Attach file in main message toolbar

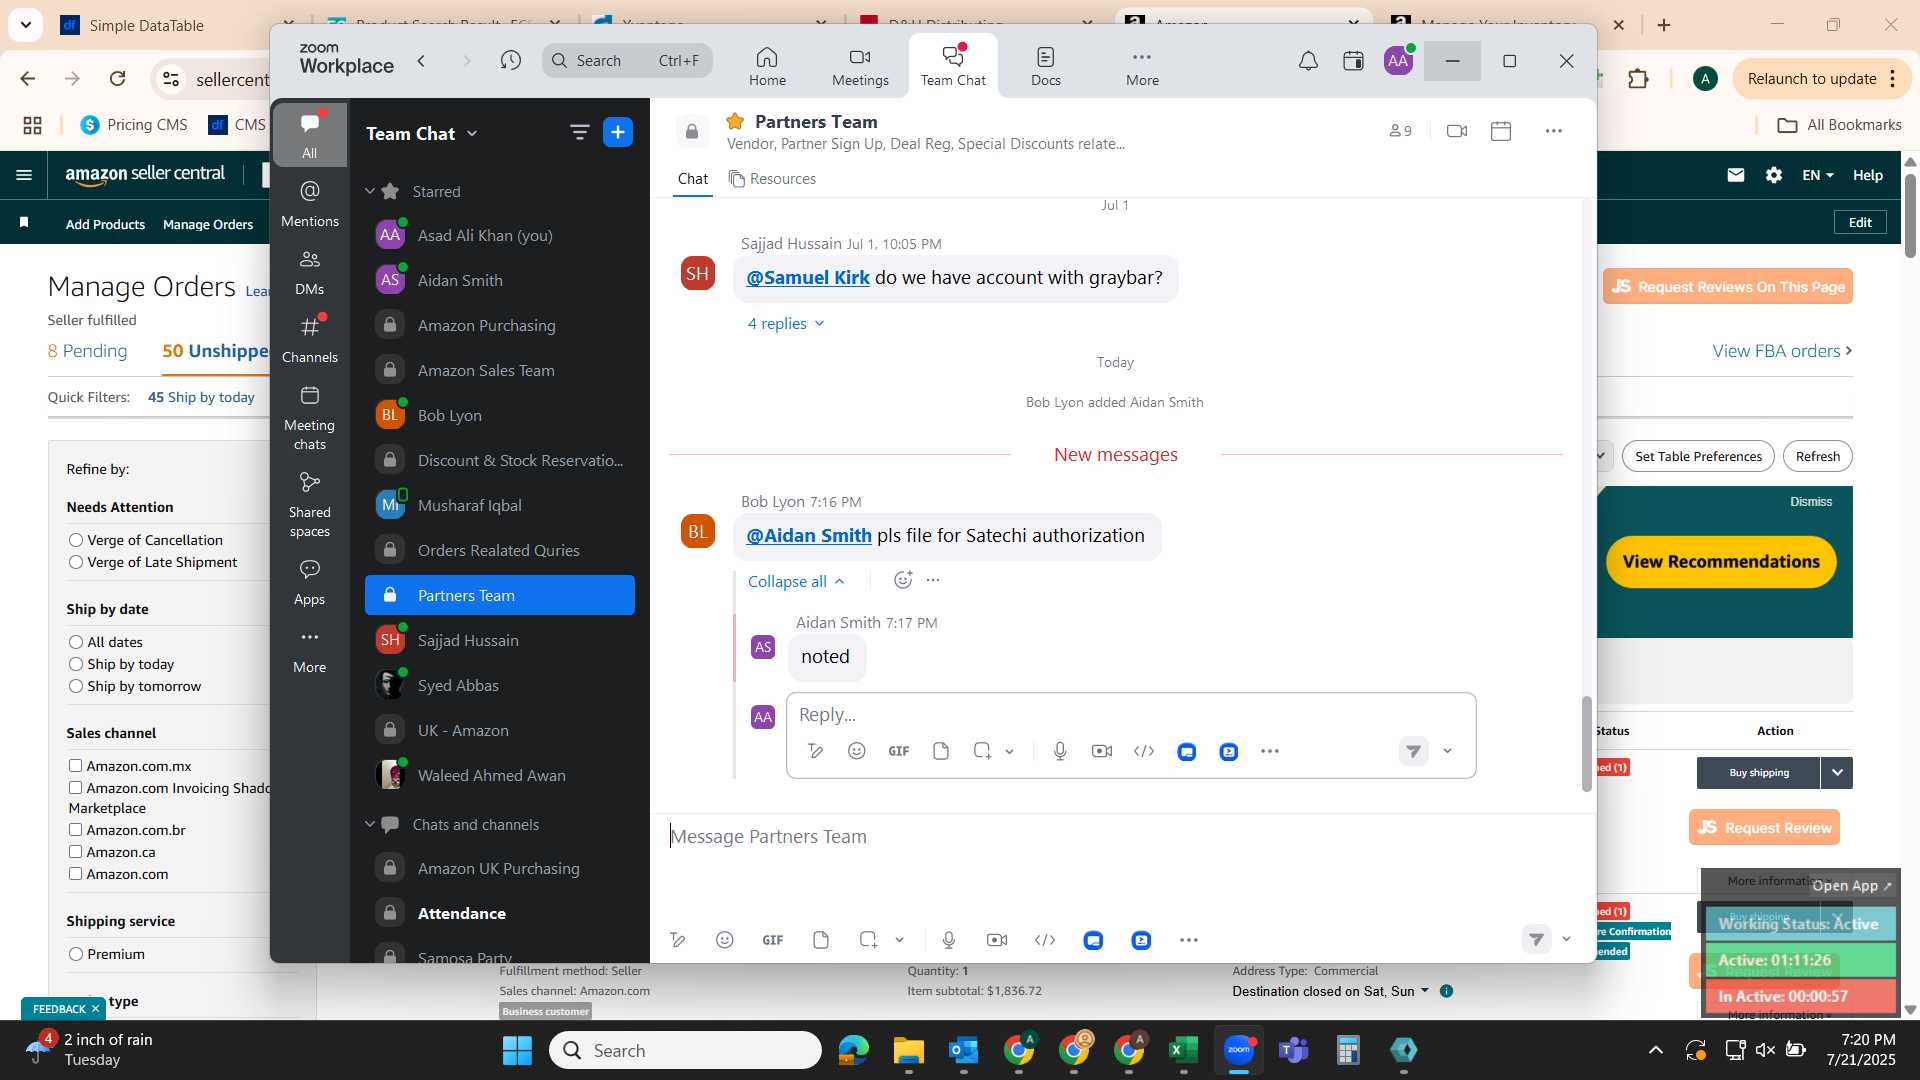(x=821, y=940)
